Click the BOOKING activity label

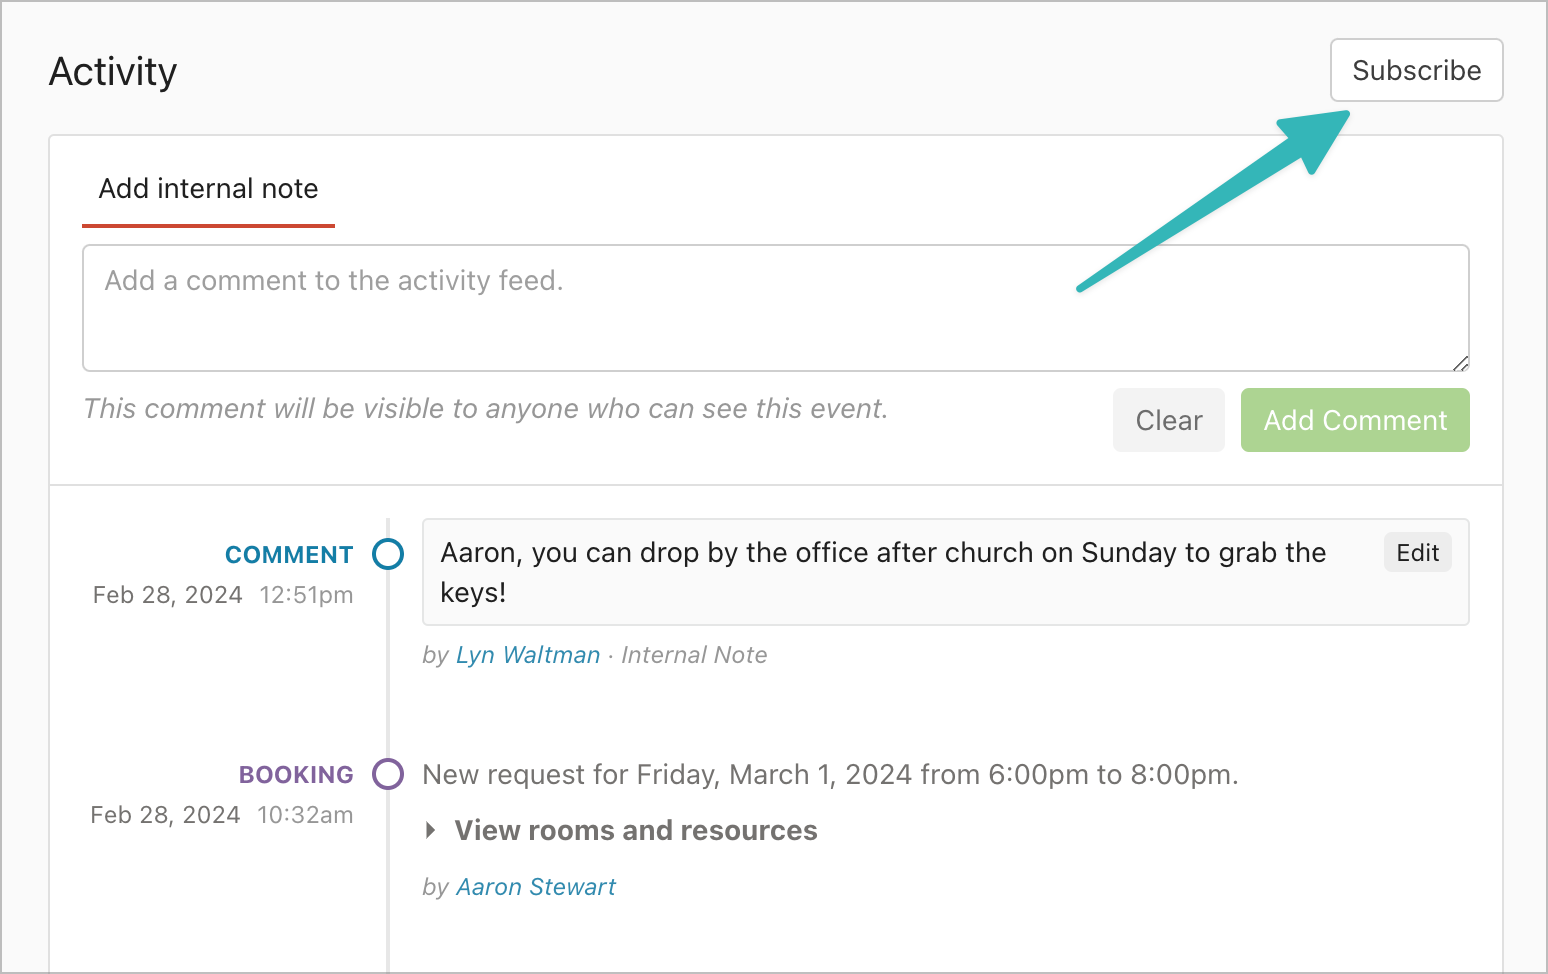point(296,775)
